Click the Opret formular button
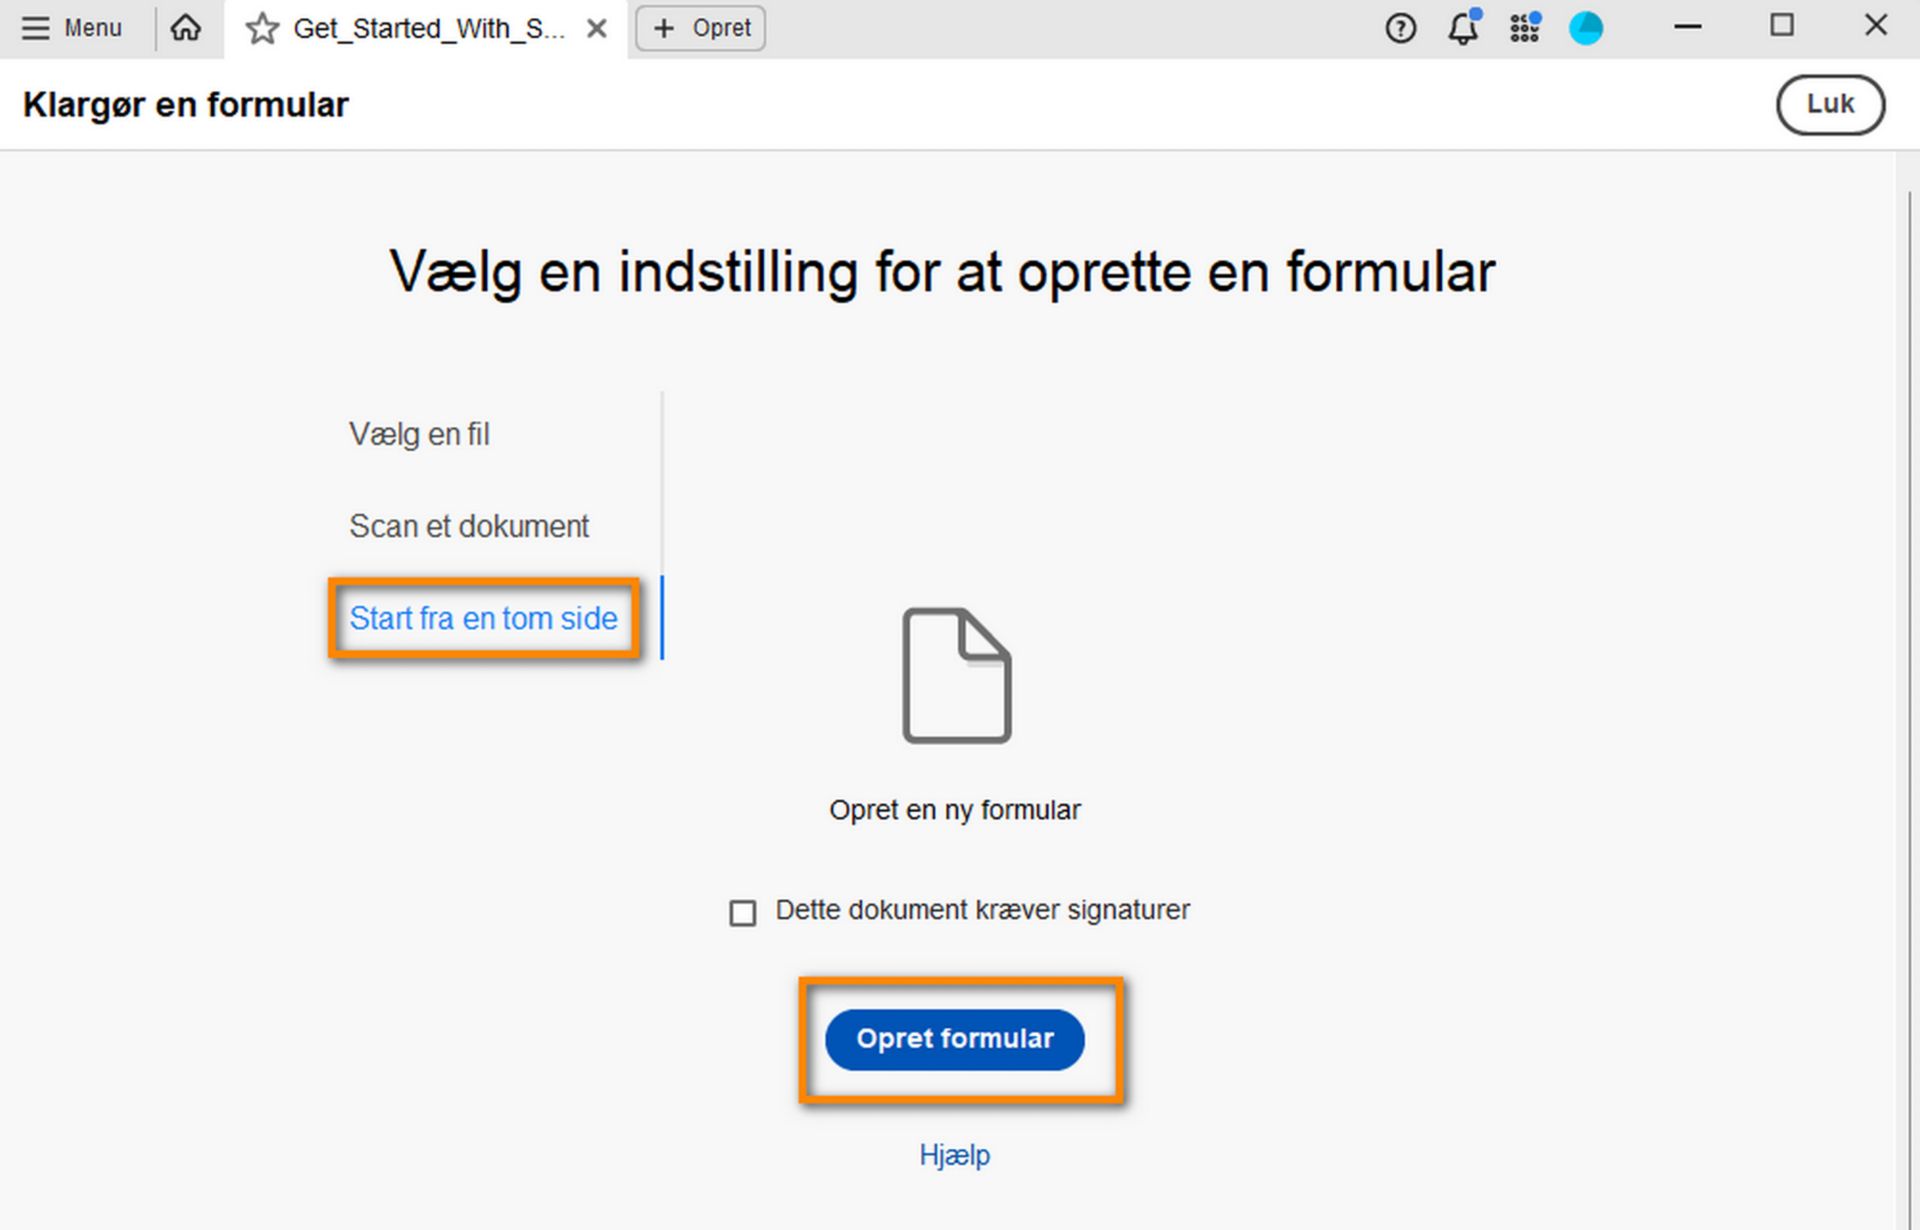Screen dimensions: 1920x1230 pos(954,1039)
